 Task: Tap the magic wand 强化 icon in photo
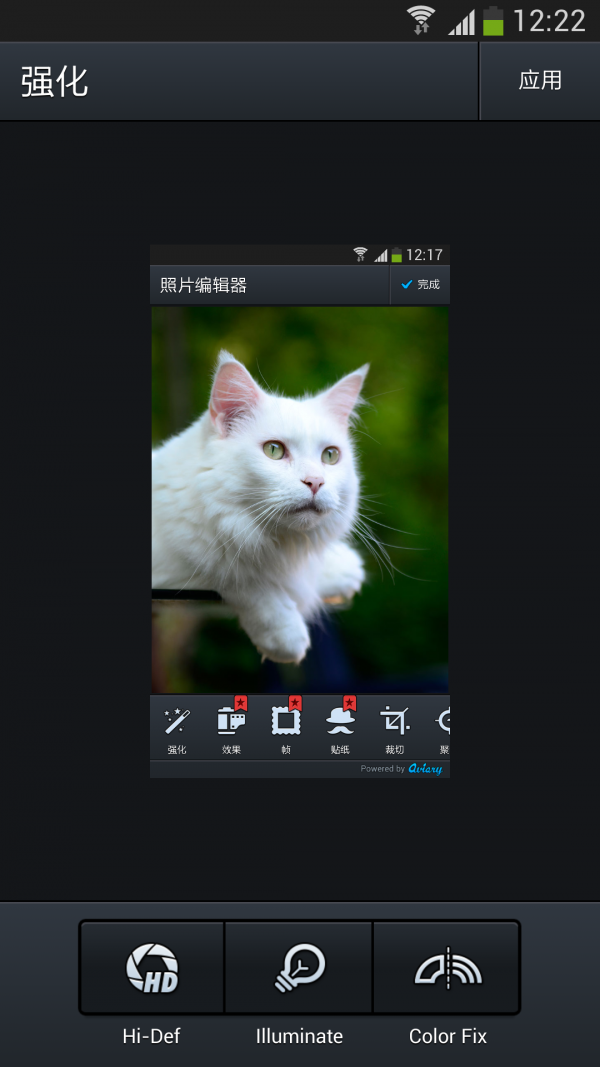pos(177,721)
